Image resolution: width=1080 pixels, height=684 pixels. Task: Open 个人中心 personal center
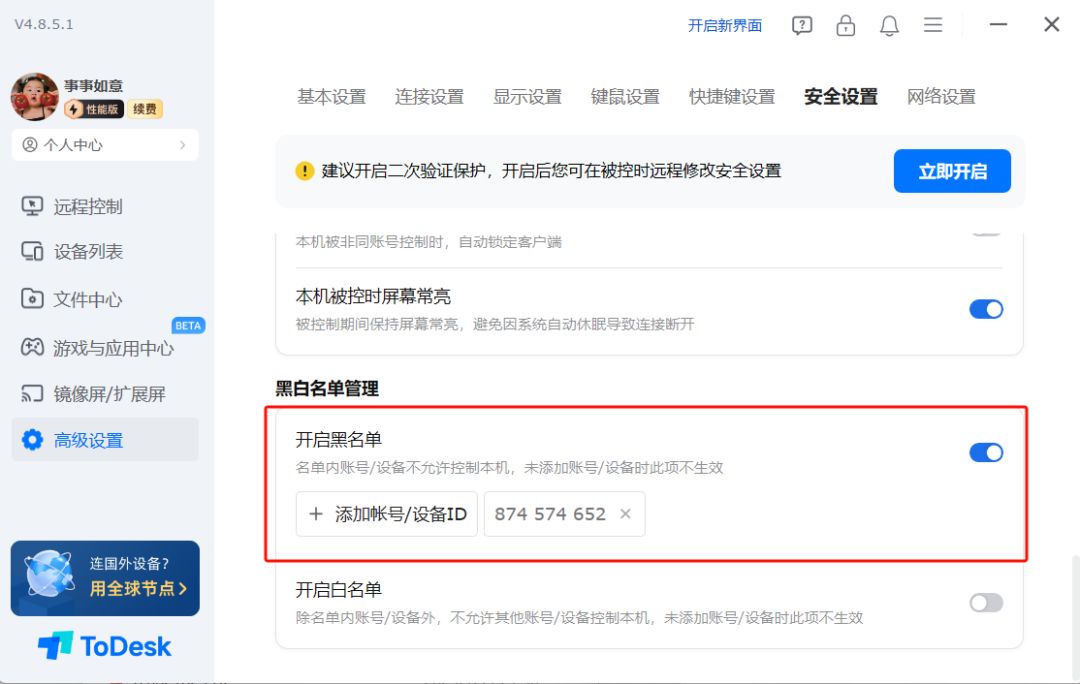tap(105, 145)
